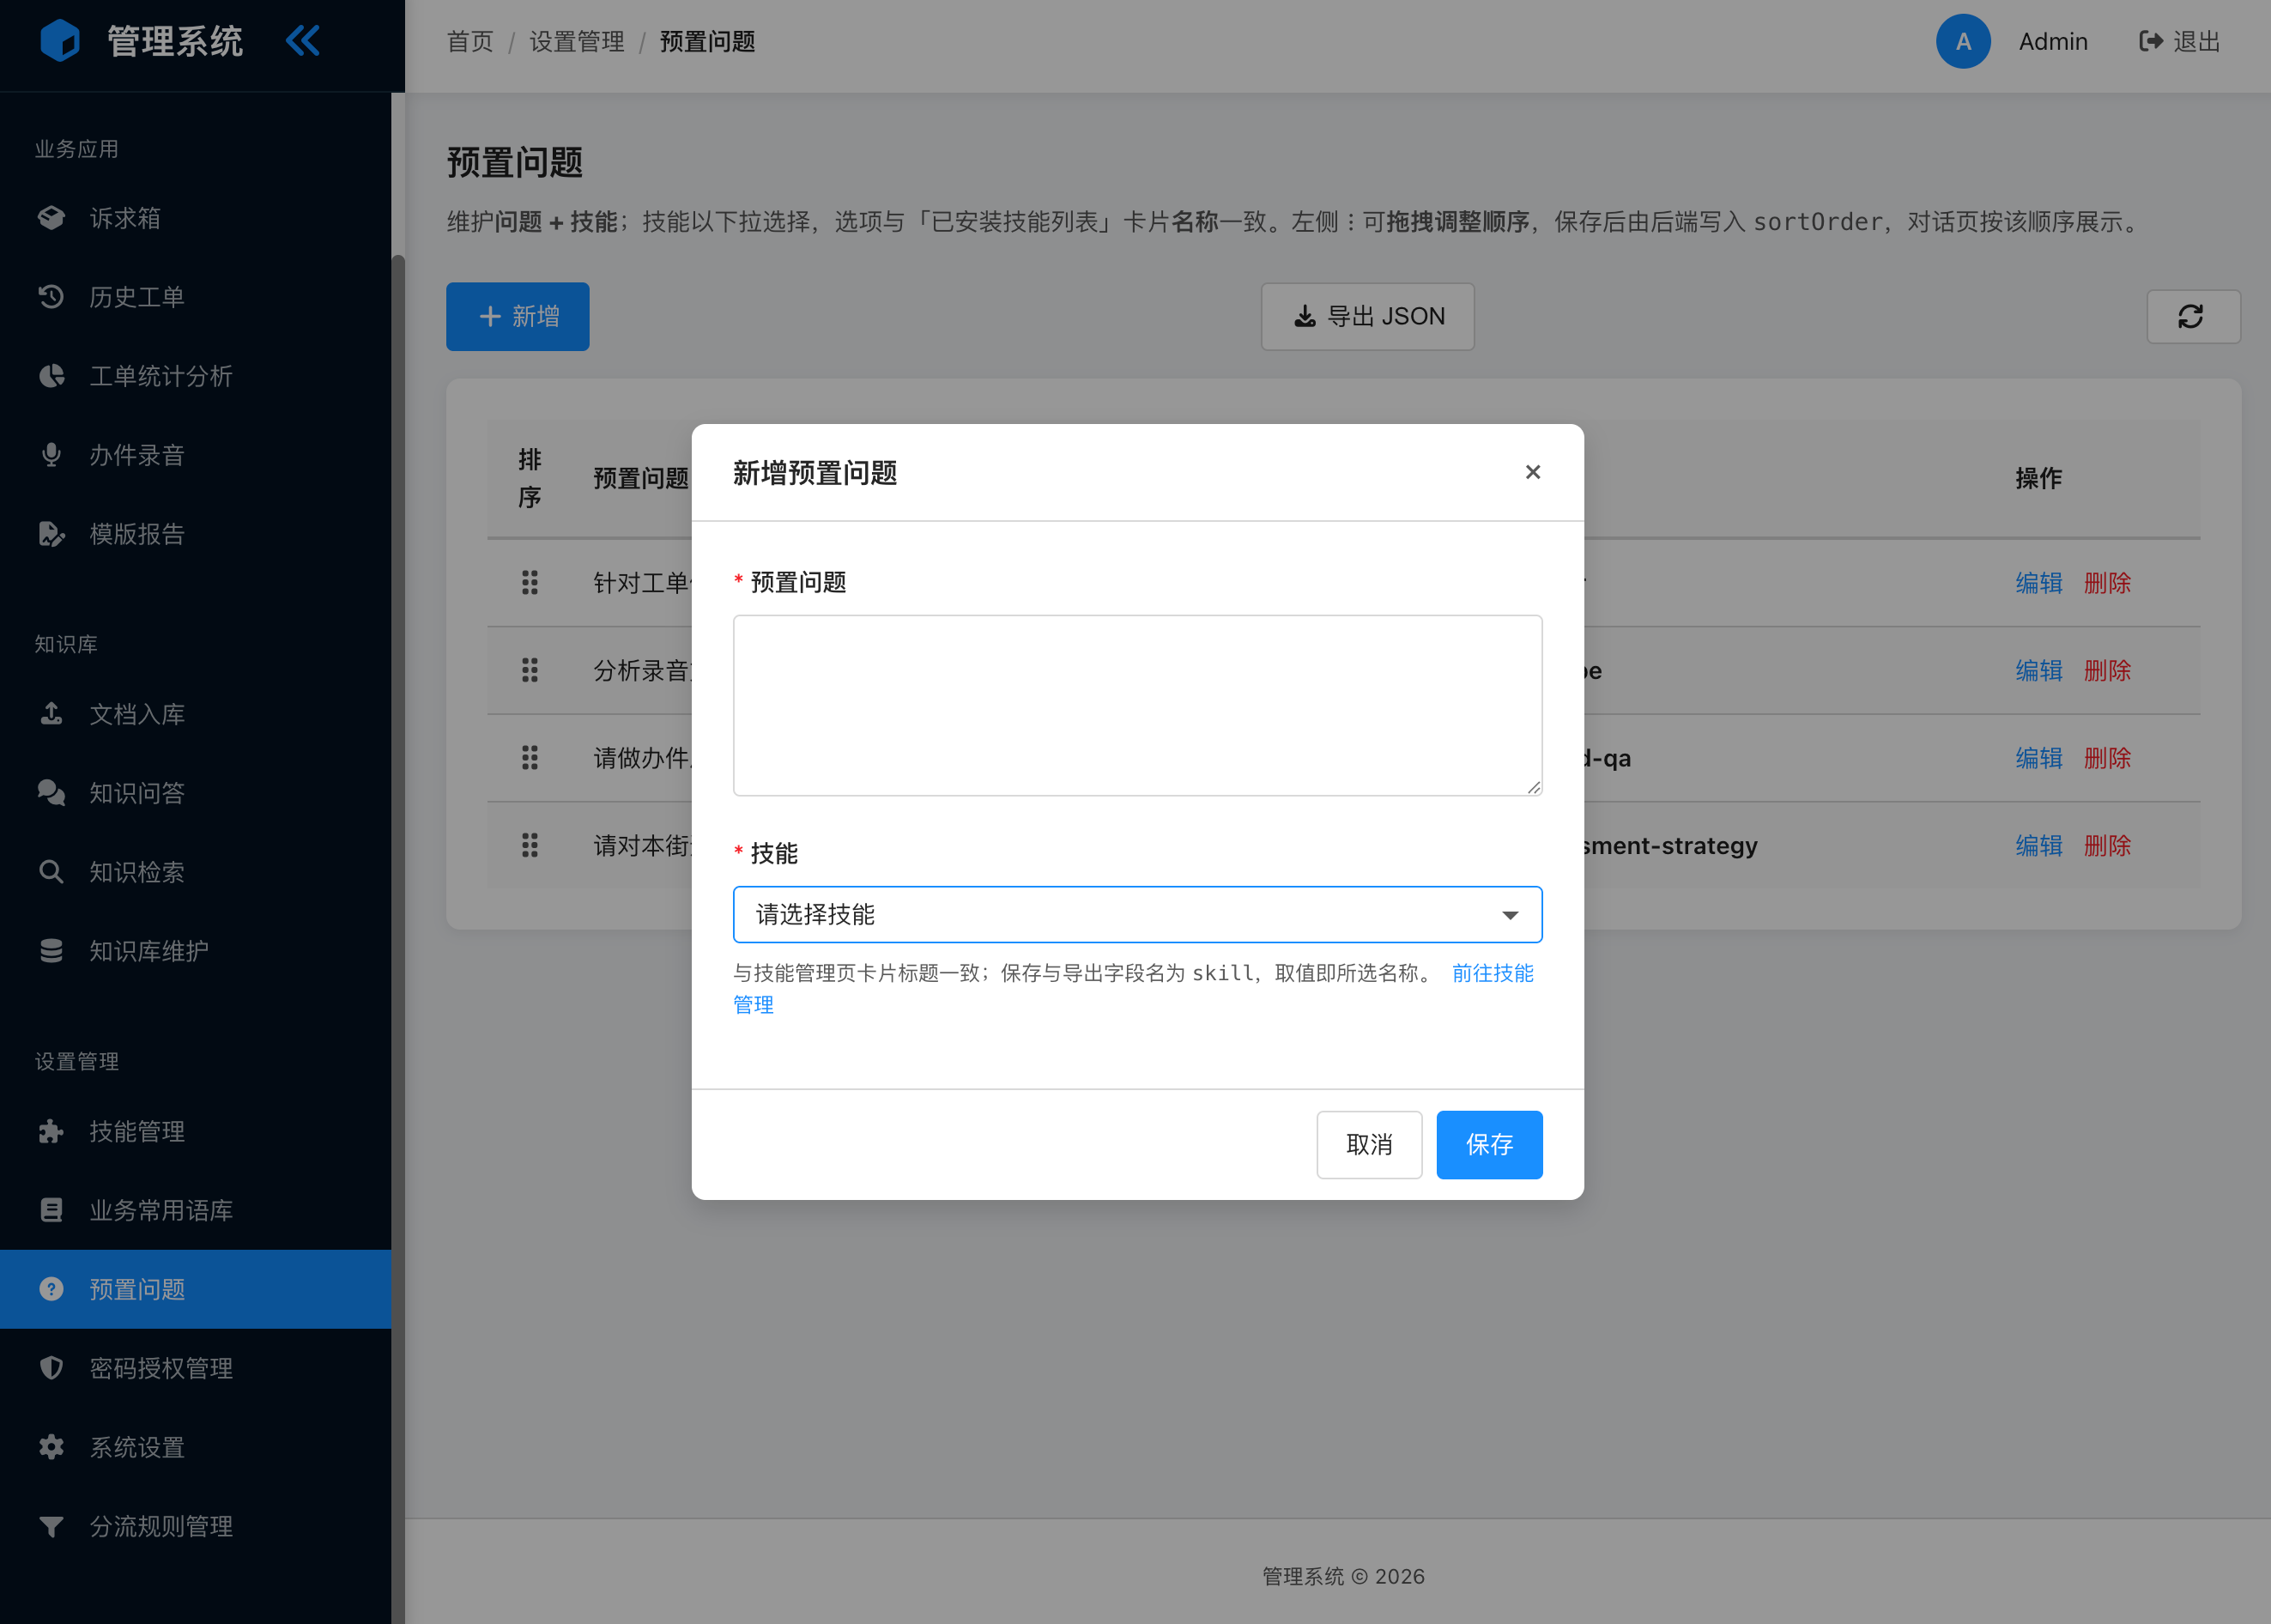2271x1624 pixels.
Task: Click the 密码授权管理 shield icon
Action: point(51,1368)
